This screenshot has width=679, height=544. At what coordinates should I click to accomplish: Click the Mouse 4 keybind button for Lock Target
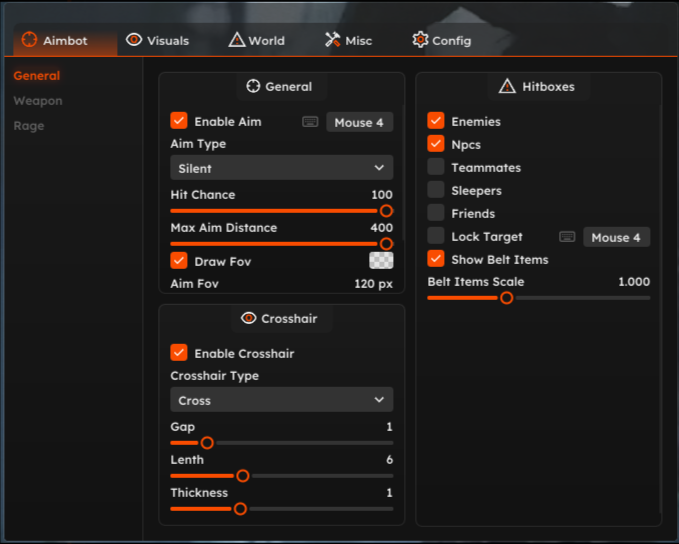(x=616, y=237)
